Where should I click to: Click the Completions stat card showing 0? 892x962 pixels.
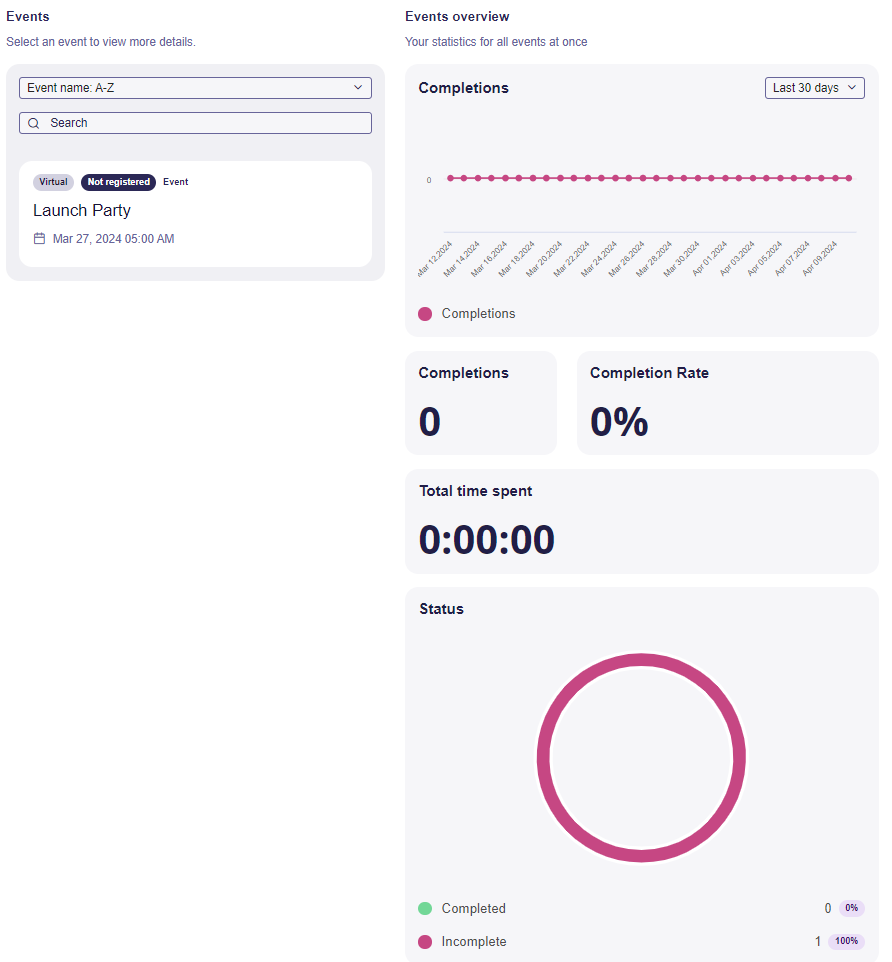[x=481, y=402]
